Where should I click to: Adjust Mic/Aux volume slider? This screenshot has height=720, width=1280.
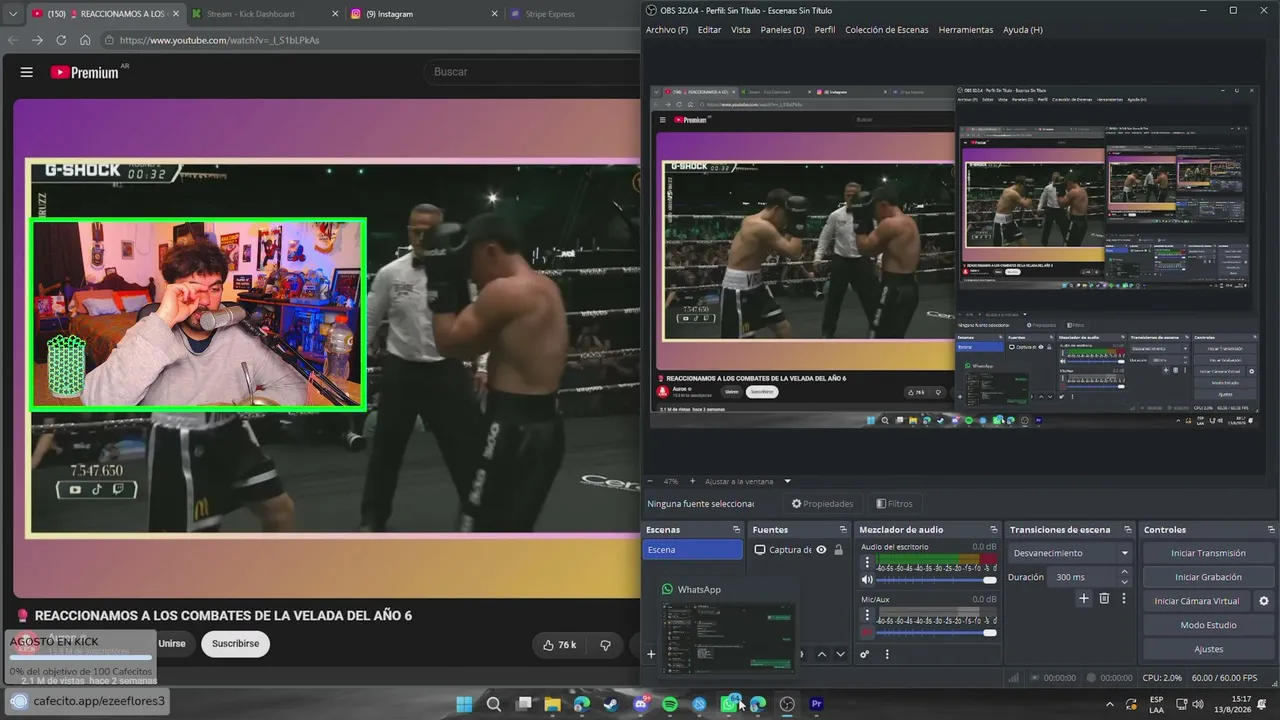pos(937,632)
